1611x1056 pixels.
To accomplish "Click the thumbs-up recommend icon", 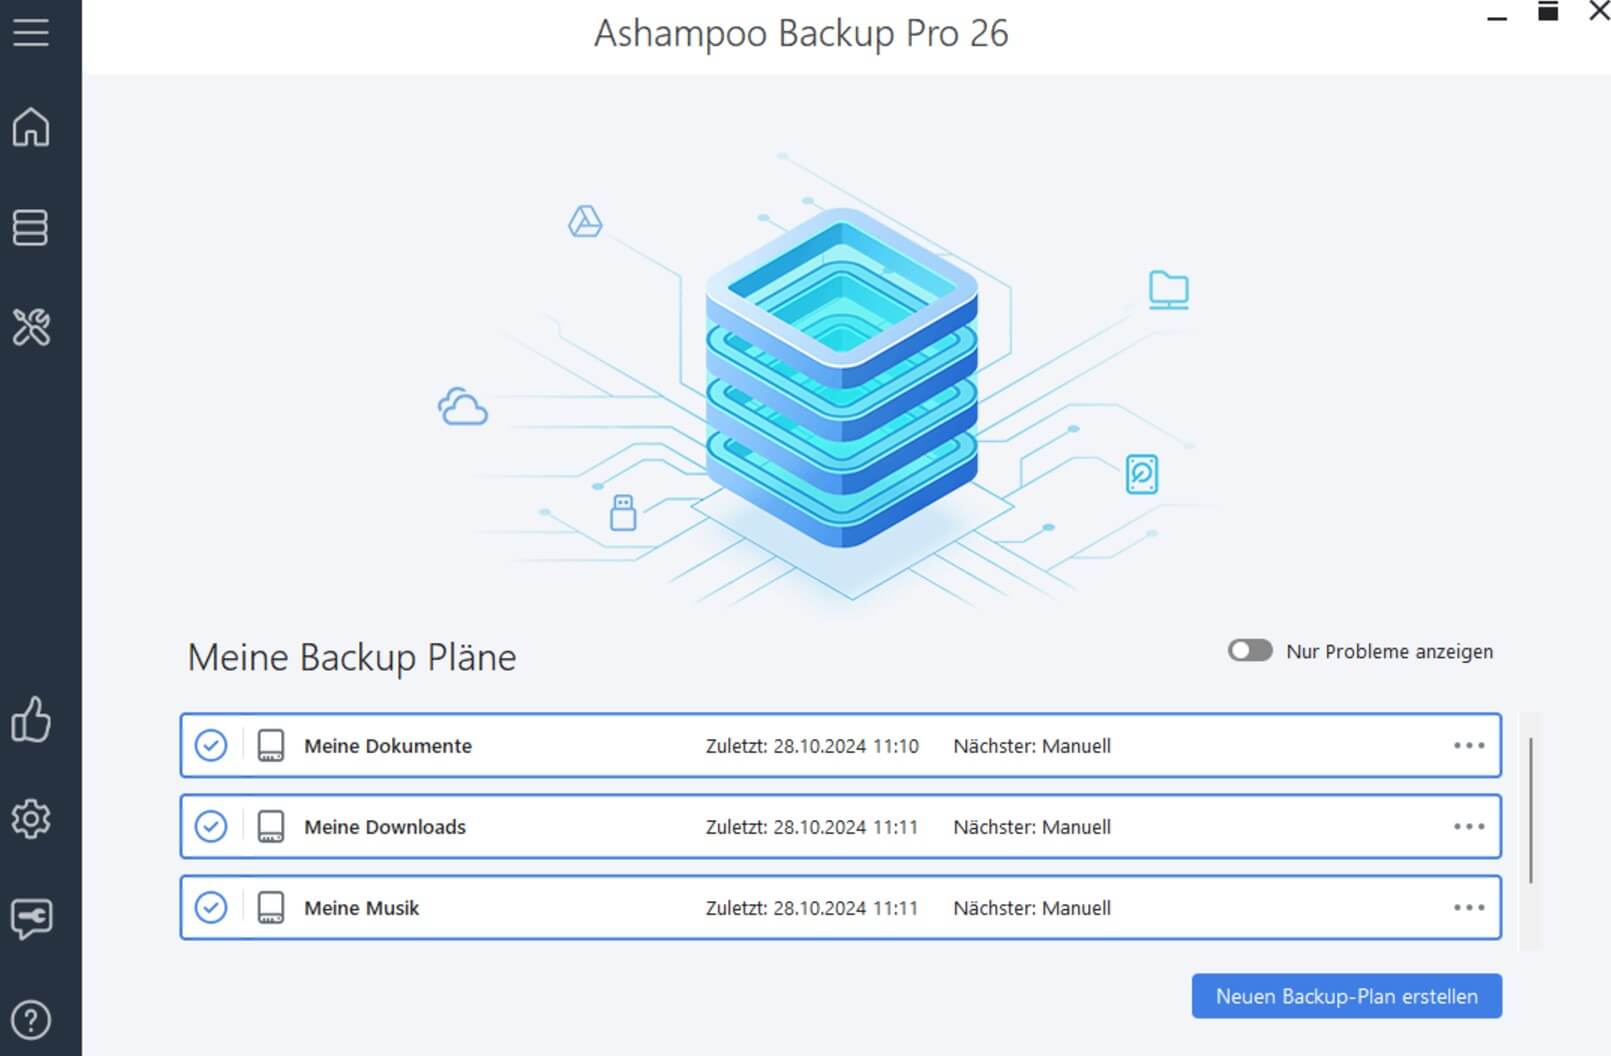I will pos(30,719).
